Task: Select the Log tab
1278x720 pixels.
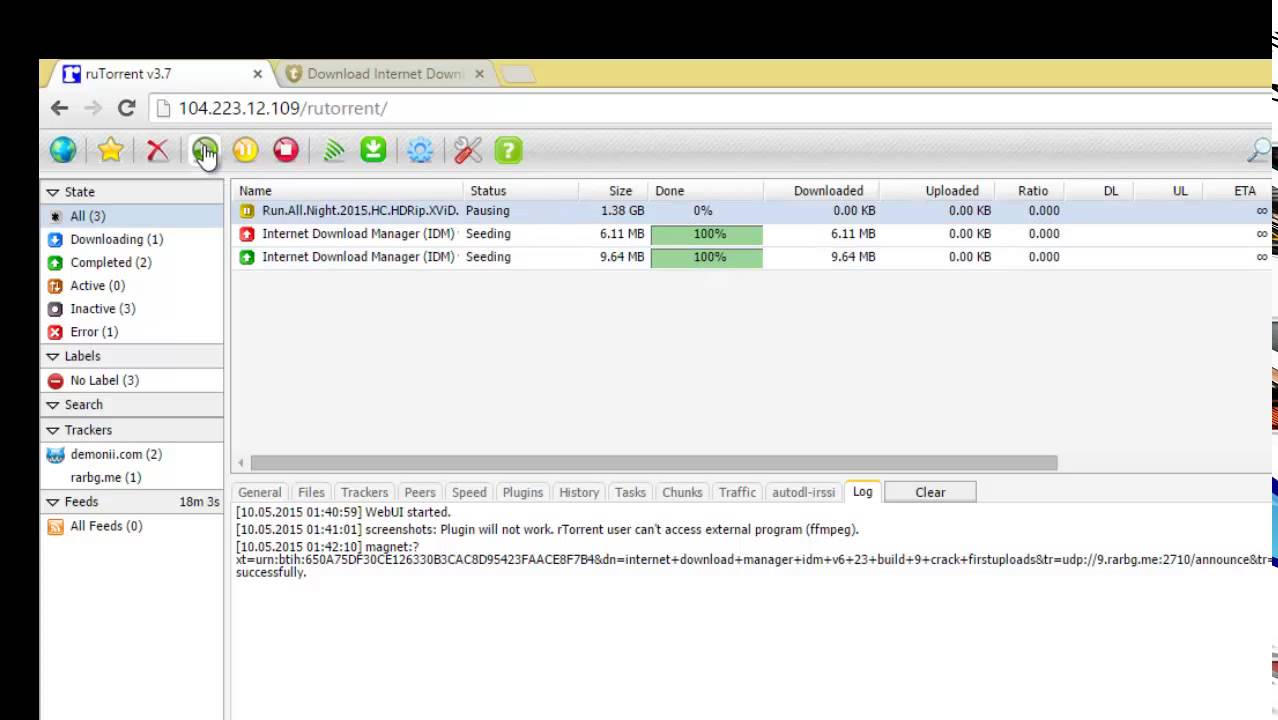Action: (862, 492)
